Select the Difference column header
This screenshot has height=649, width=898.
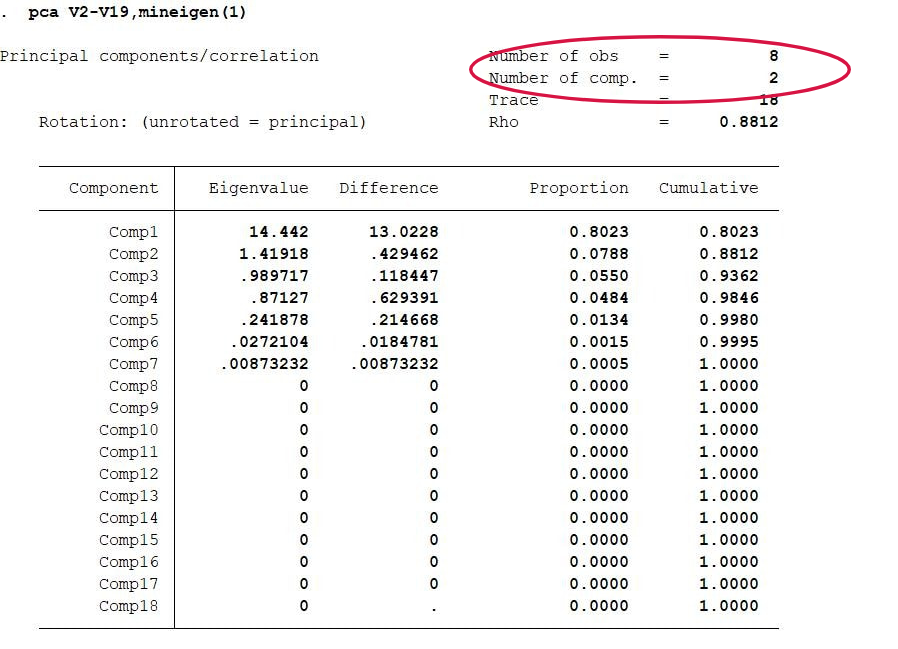388,187
